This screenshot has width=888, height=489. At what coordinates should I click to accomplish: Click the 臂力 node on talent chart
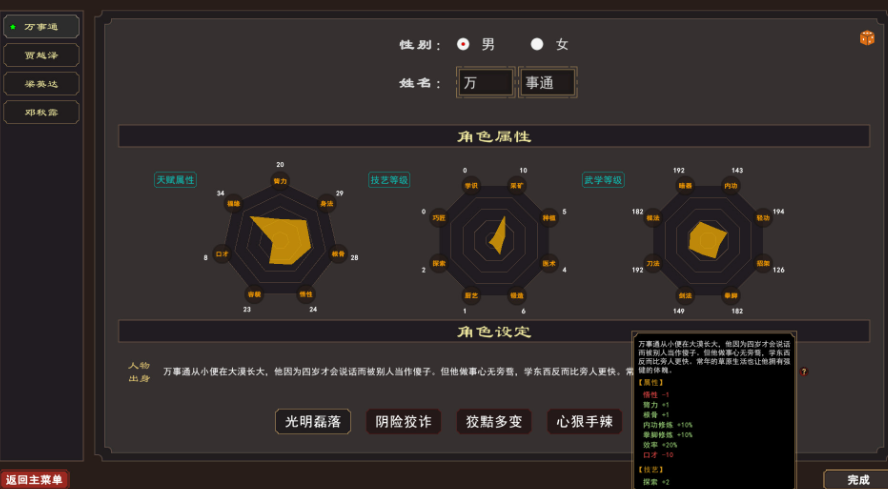pos(280,181)
